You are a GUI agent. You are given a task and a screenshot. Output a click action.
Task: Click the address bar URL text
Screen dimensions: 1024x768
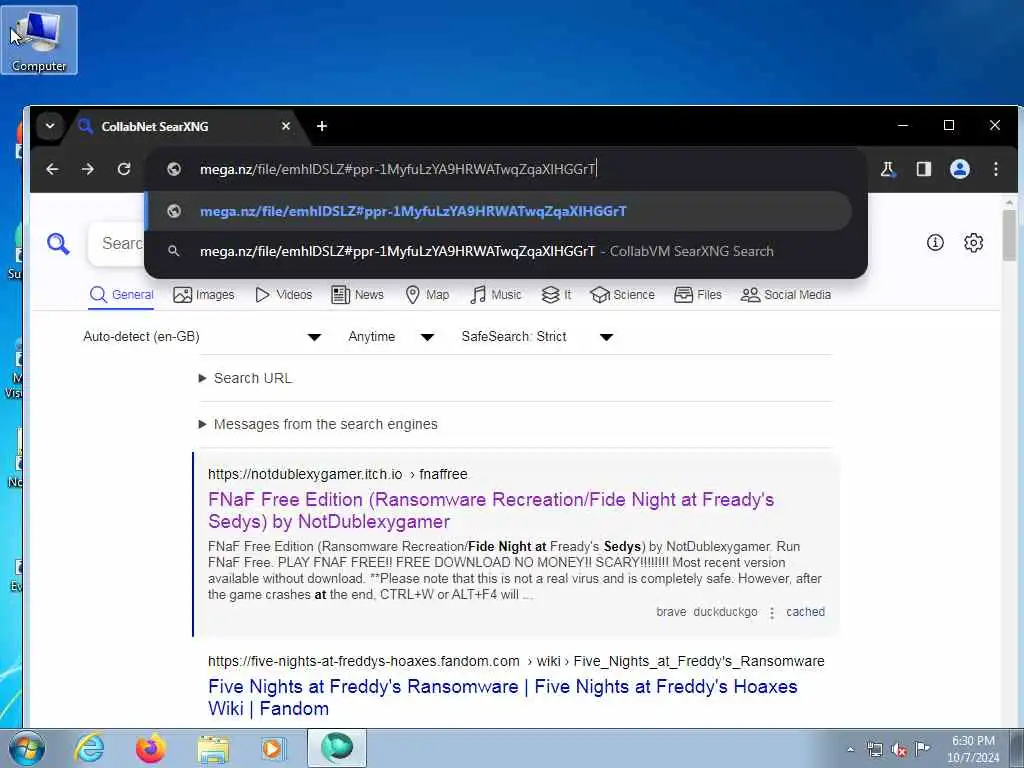tap(398, 169)
